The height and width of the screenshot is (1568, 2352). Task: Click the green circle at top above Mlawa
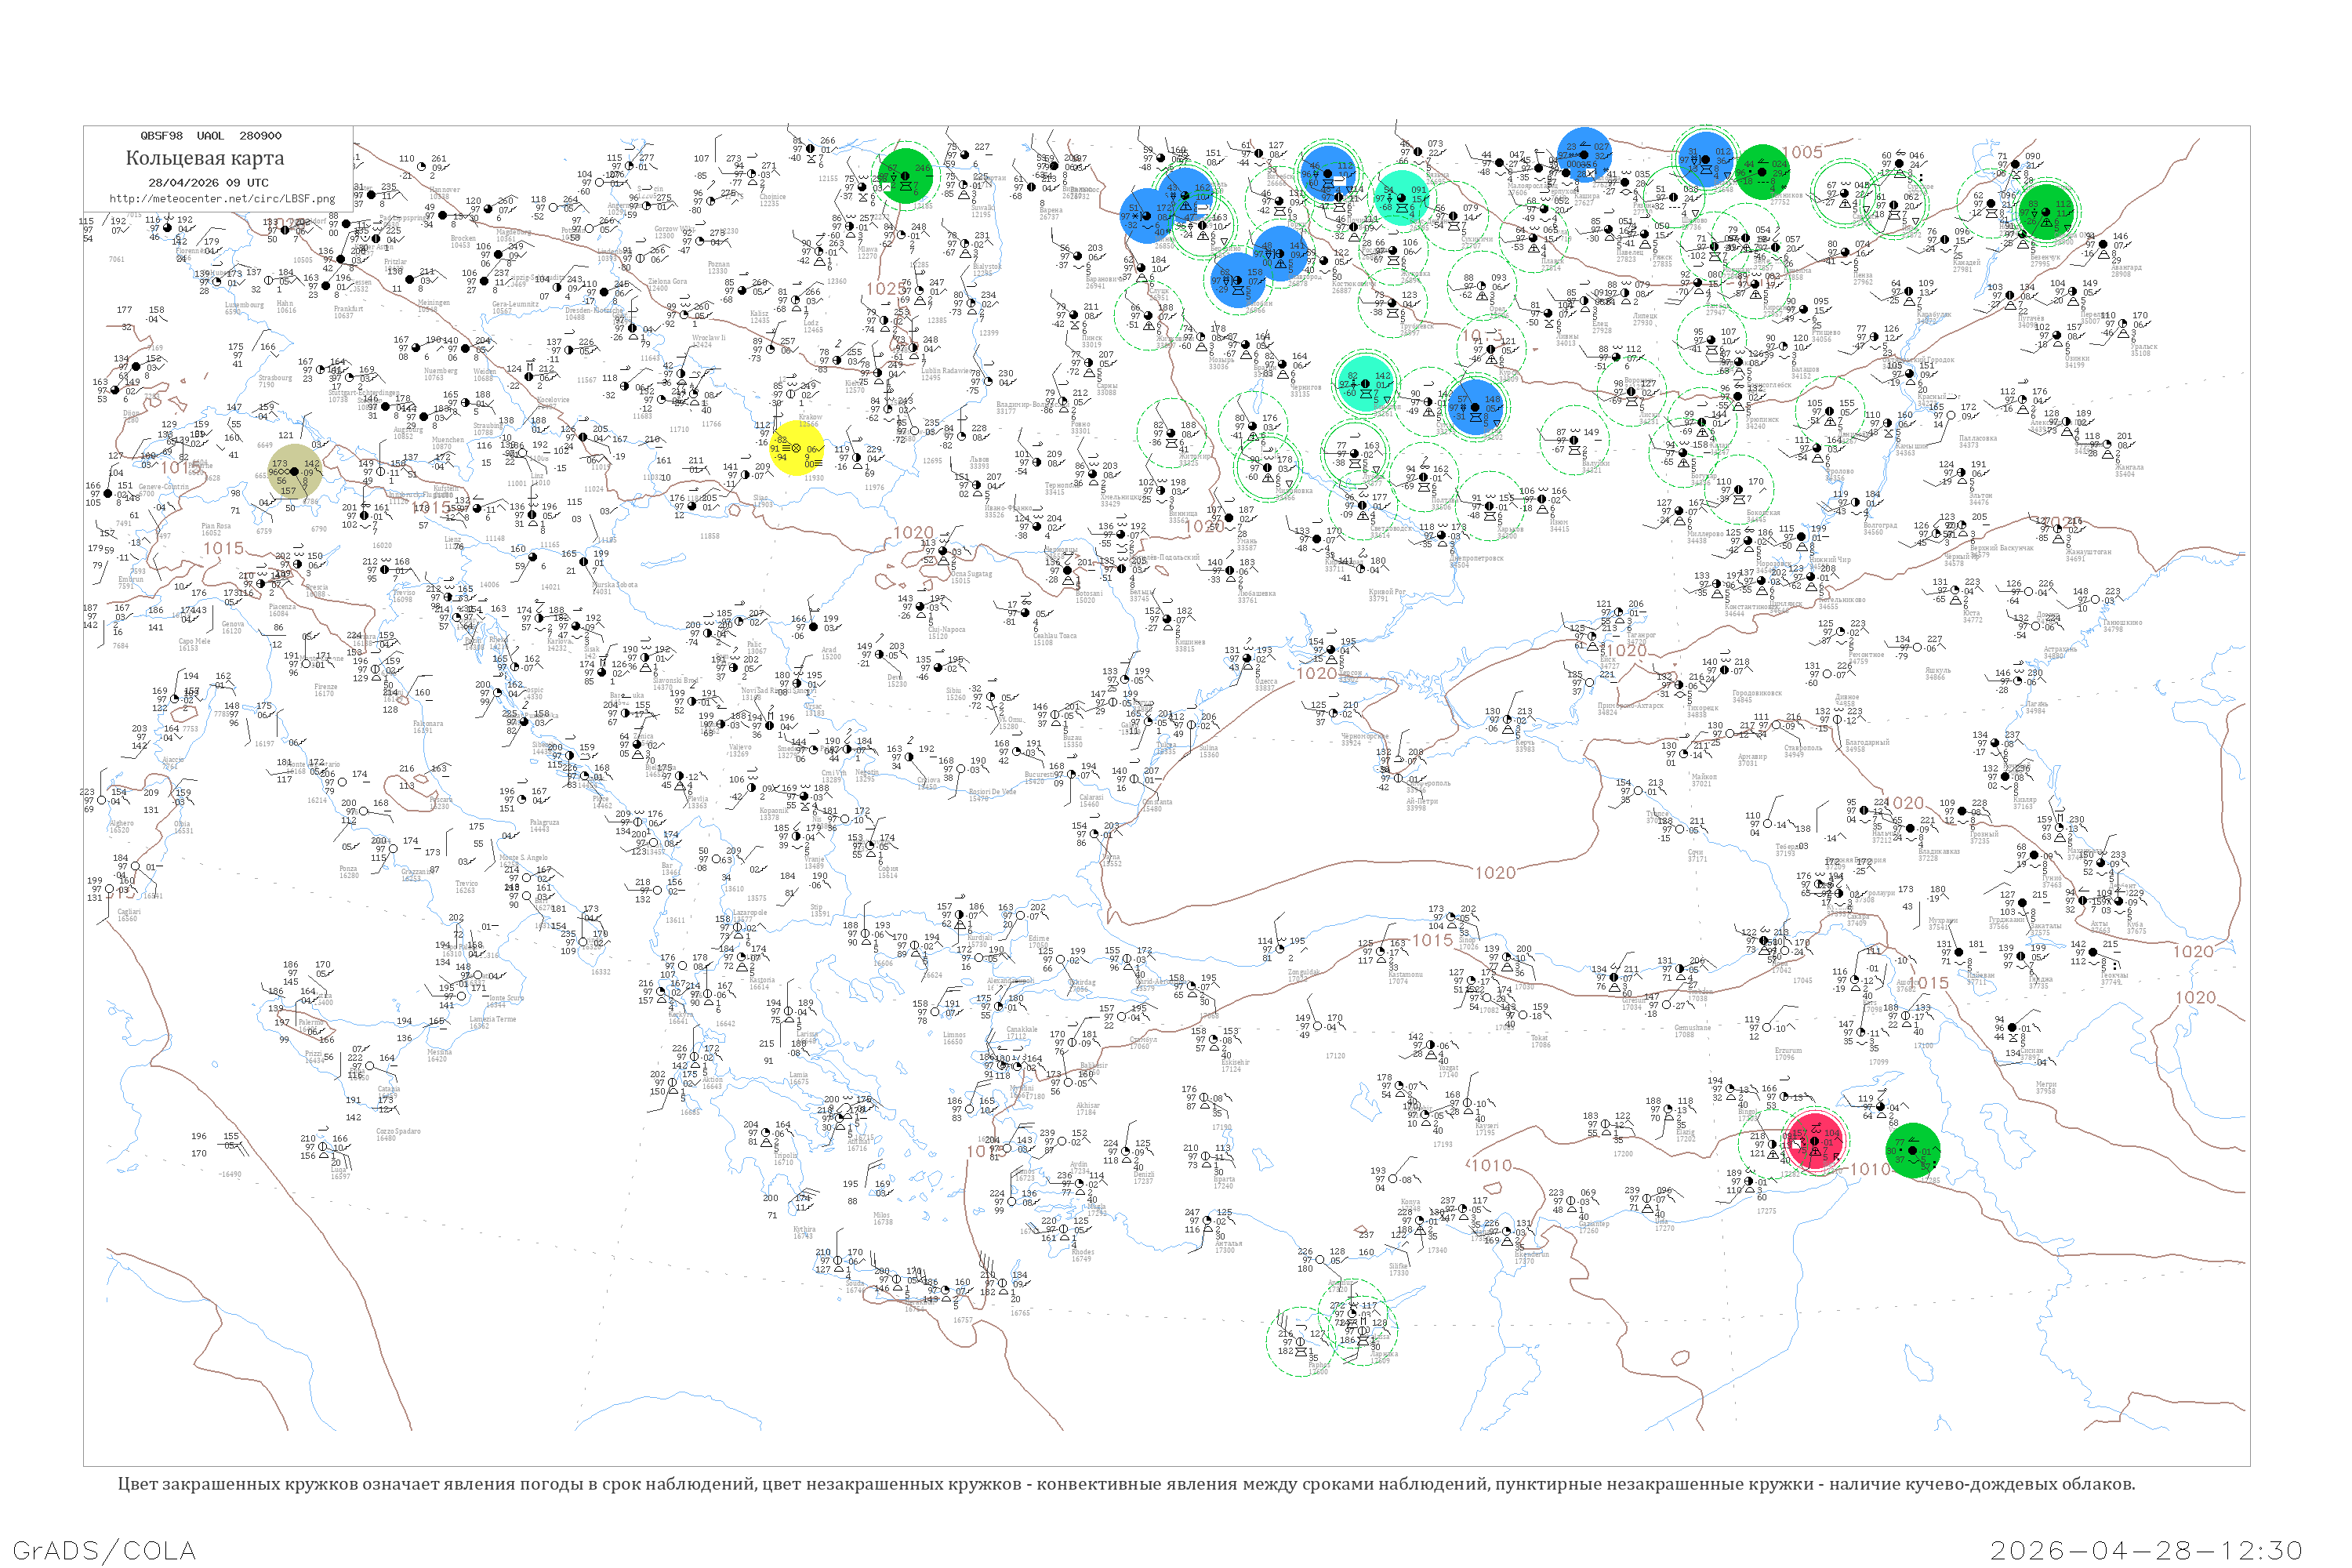[905, 176]
